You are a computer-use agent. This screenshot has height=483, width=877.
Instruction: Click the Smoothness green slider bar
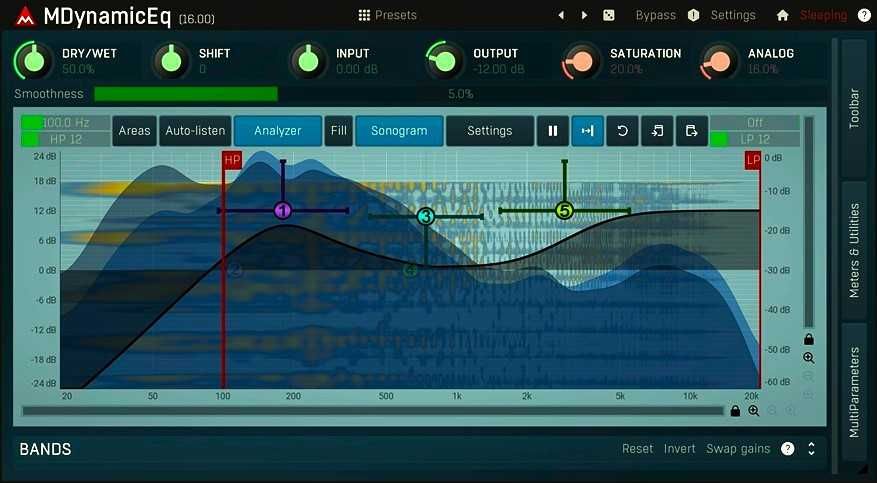click(459, 94)
